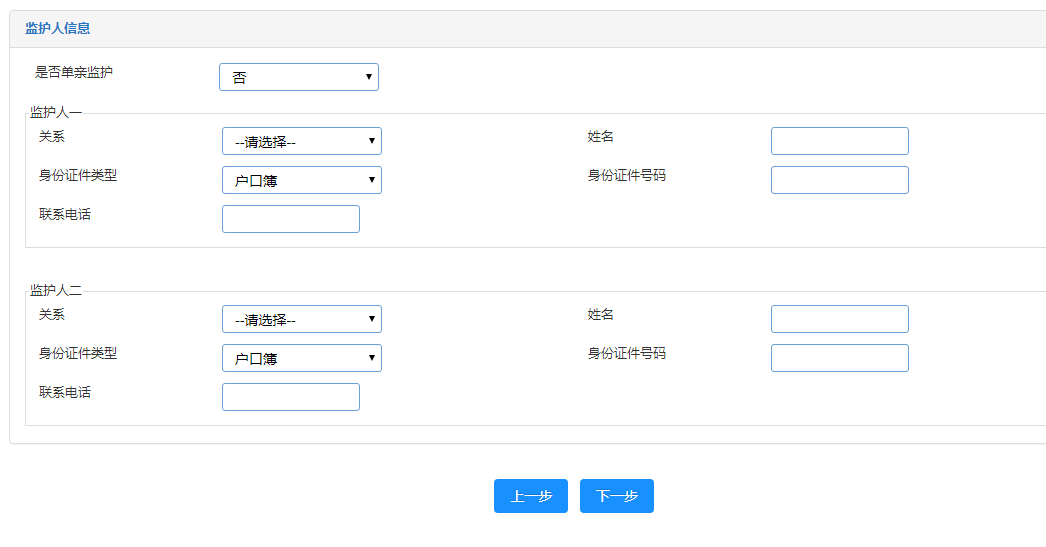1046x547 pixels.
Task: Go back with the 上一步 button
Action: point(530,496)
